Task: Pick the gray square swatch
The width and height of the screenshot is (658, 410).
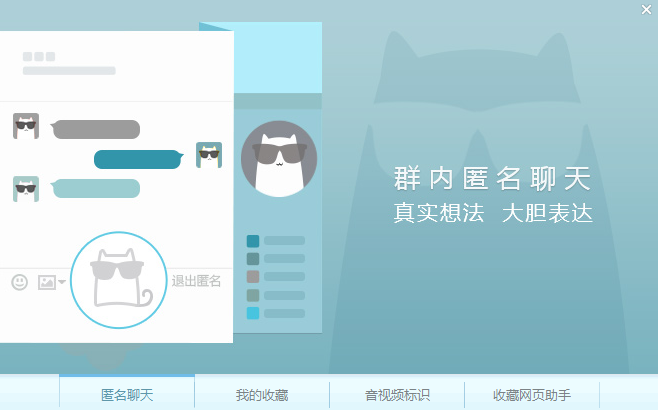Action: [x=253, y=277]
